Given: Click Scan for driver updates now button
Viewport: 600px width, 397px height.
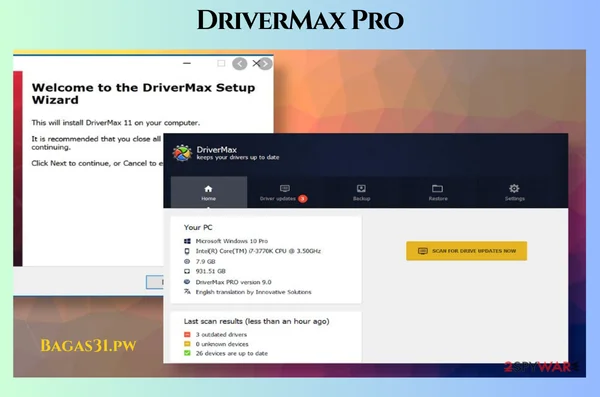Looking at the screenshot, I should coord(466,251).
